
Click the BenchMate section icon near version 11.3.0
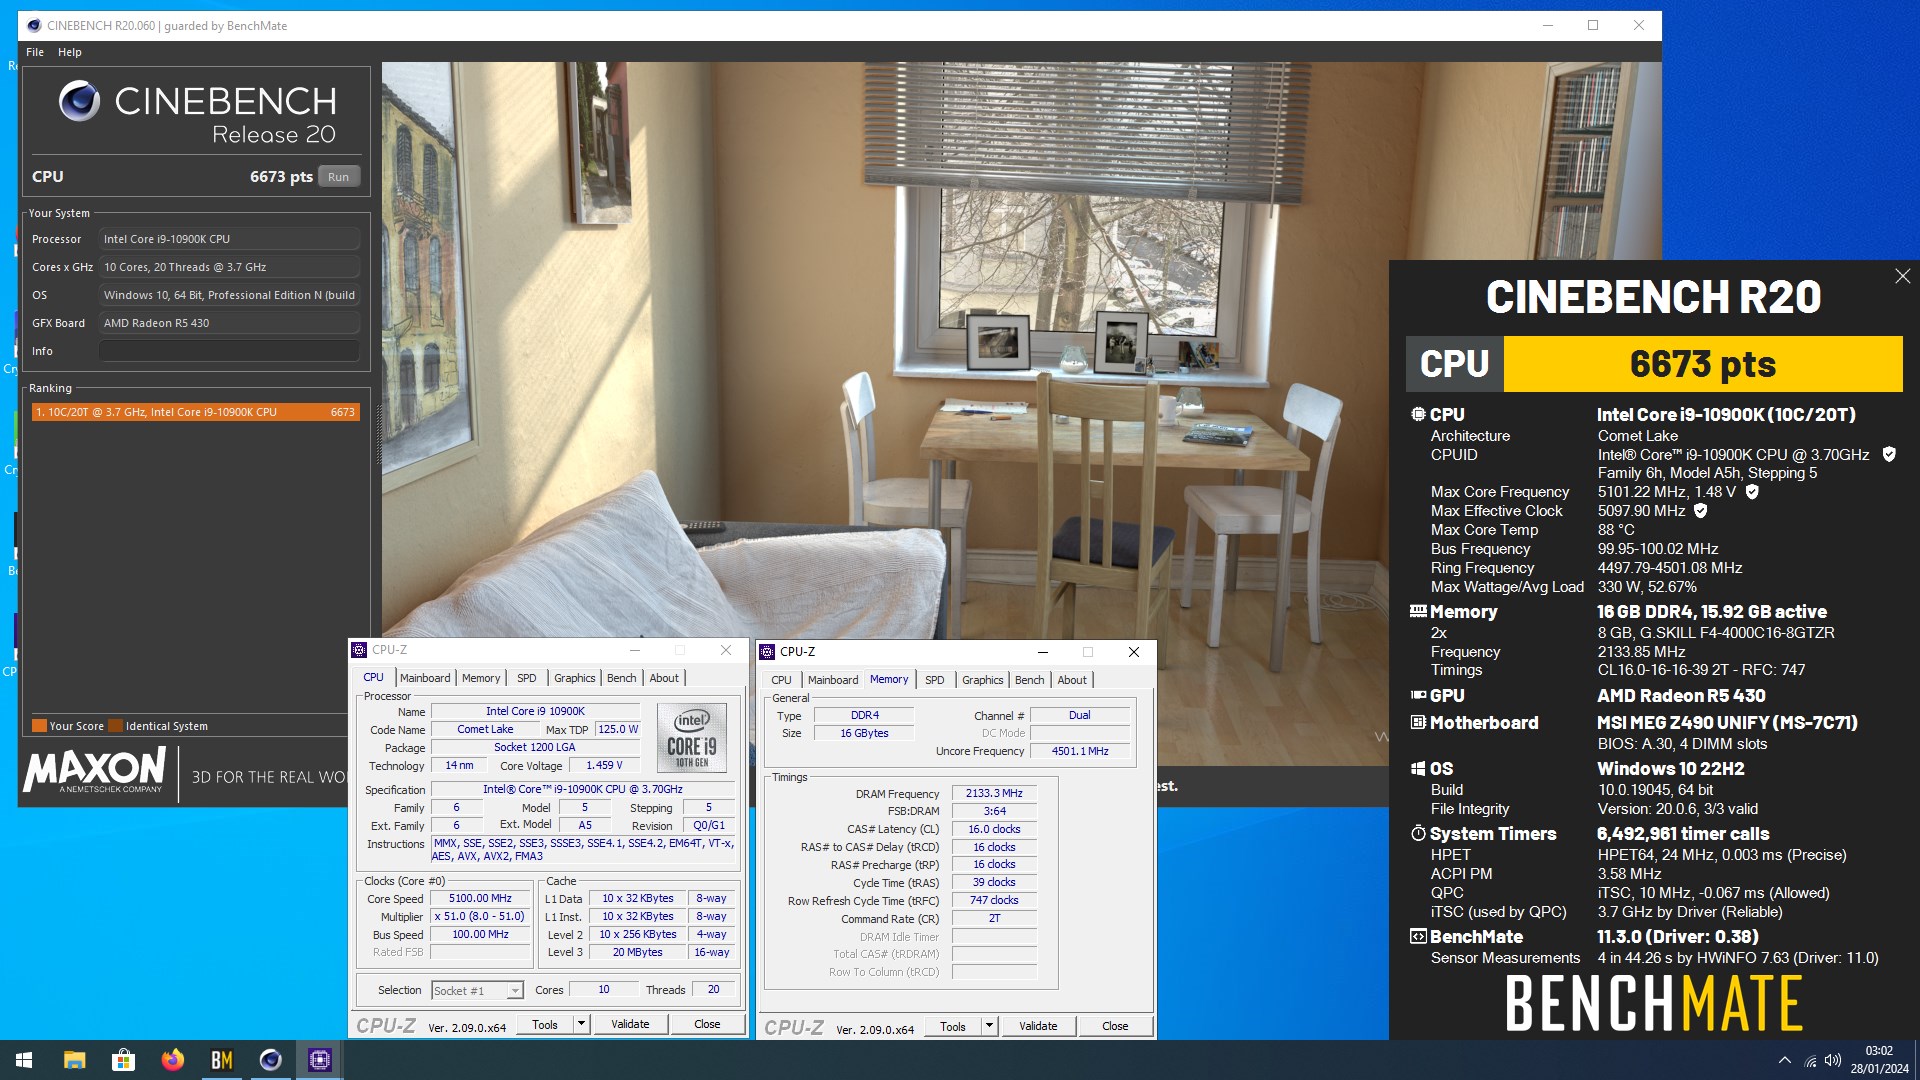pos(1418,936)
